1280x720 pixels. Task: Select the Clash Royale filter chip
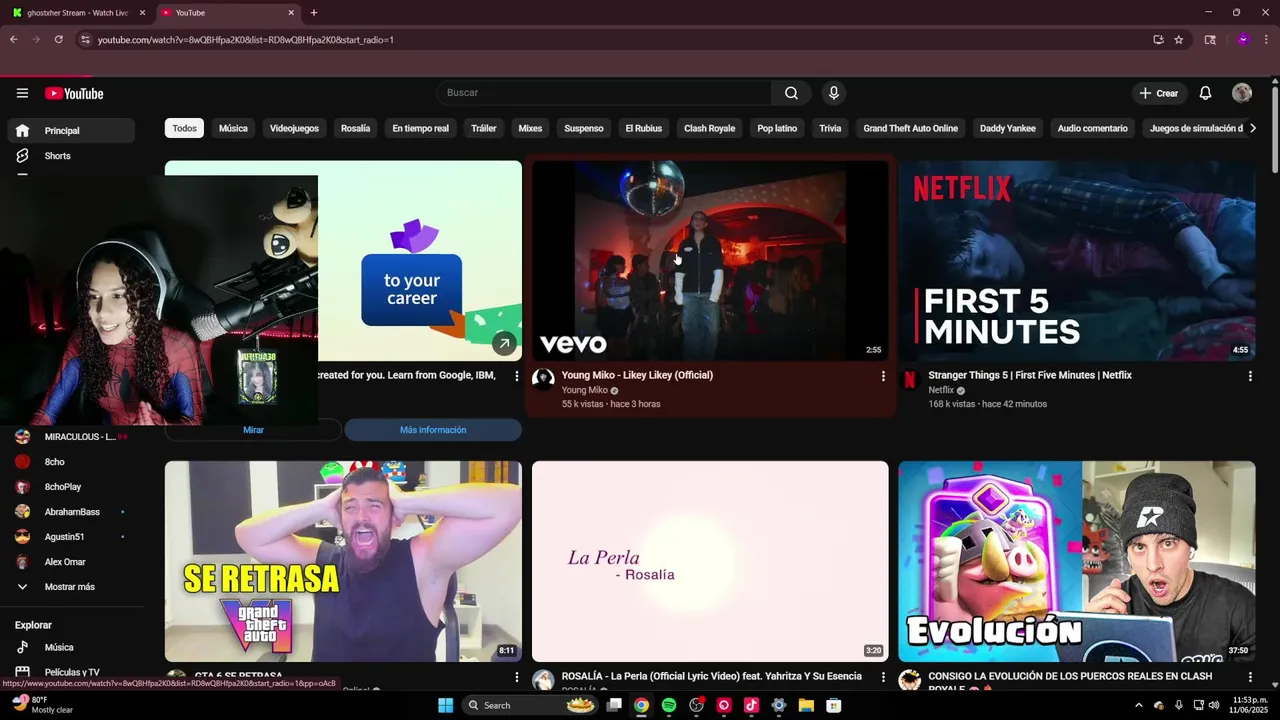(709, 128)
